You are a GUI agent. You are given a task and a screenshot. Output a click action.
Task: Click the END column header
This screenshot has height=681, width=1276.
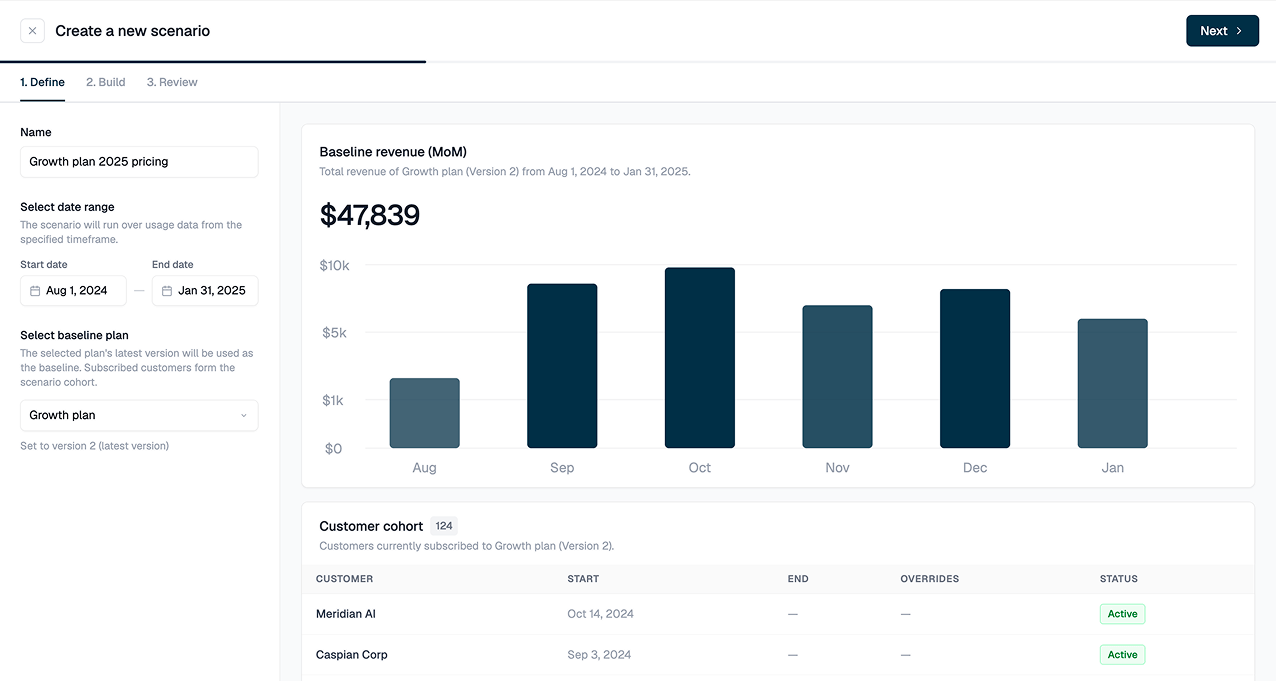point(798,579)
